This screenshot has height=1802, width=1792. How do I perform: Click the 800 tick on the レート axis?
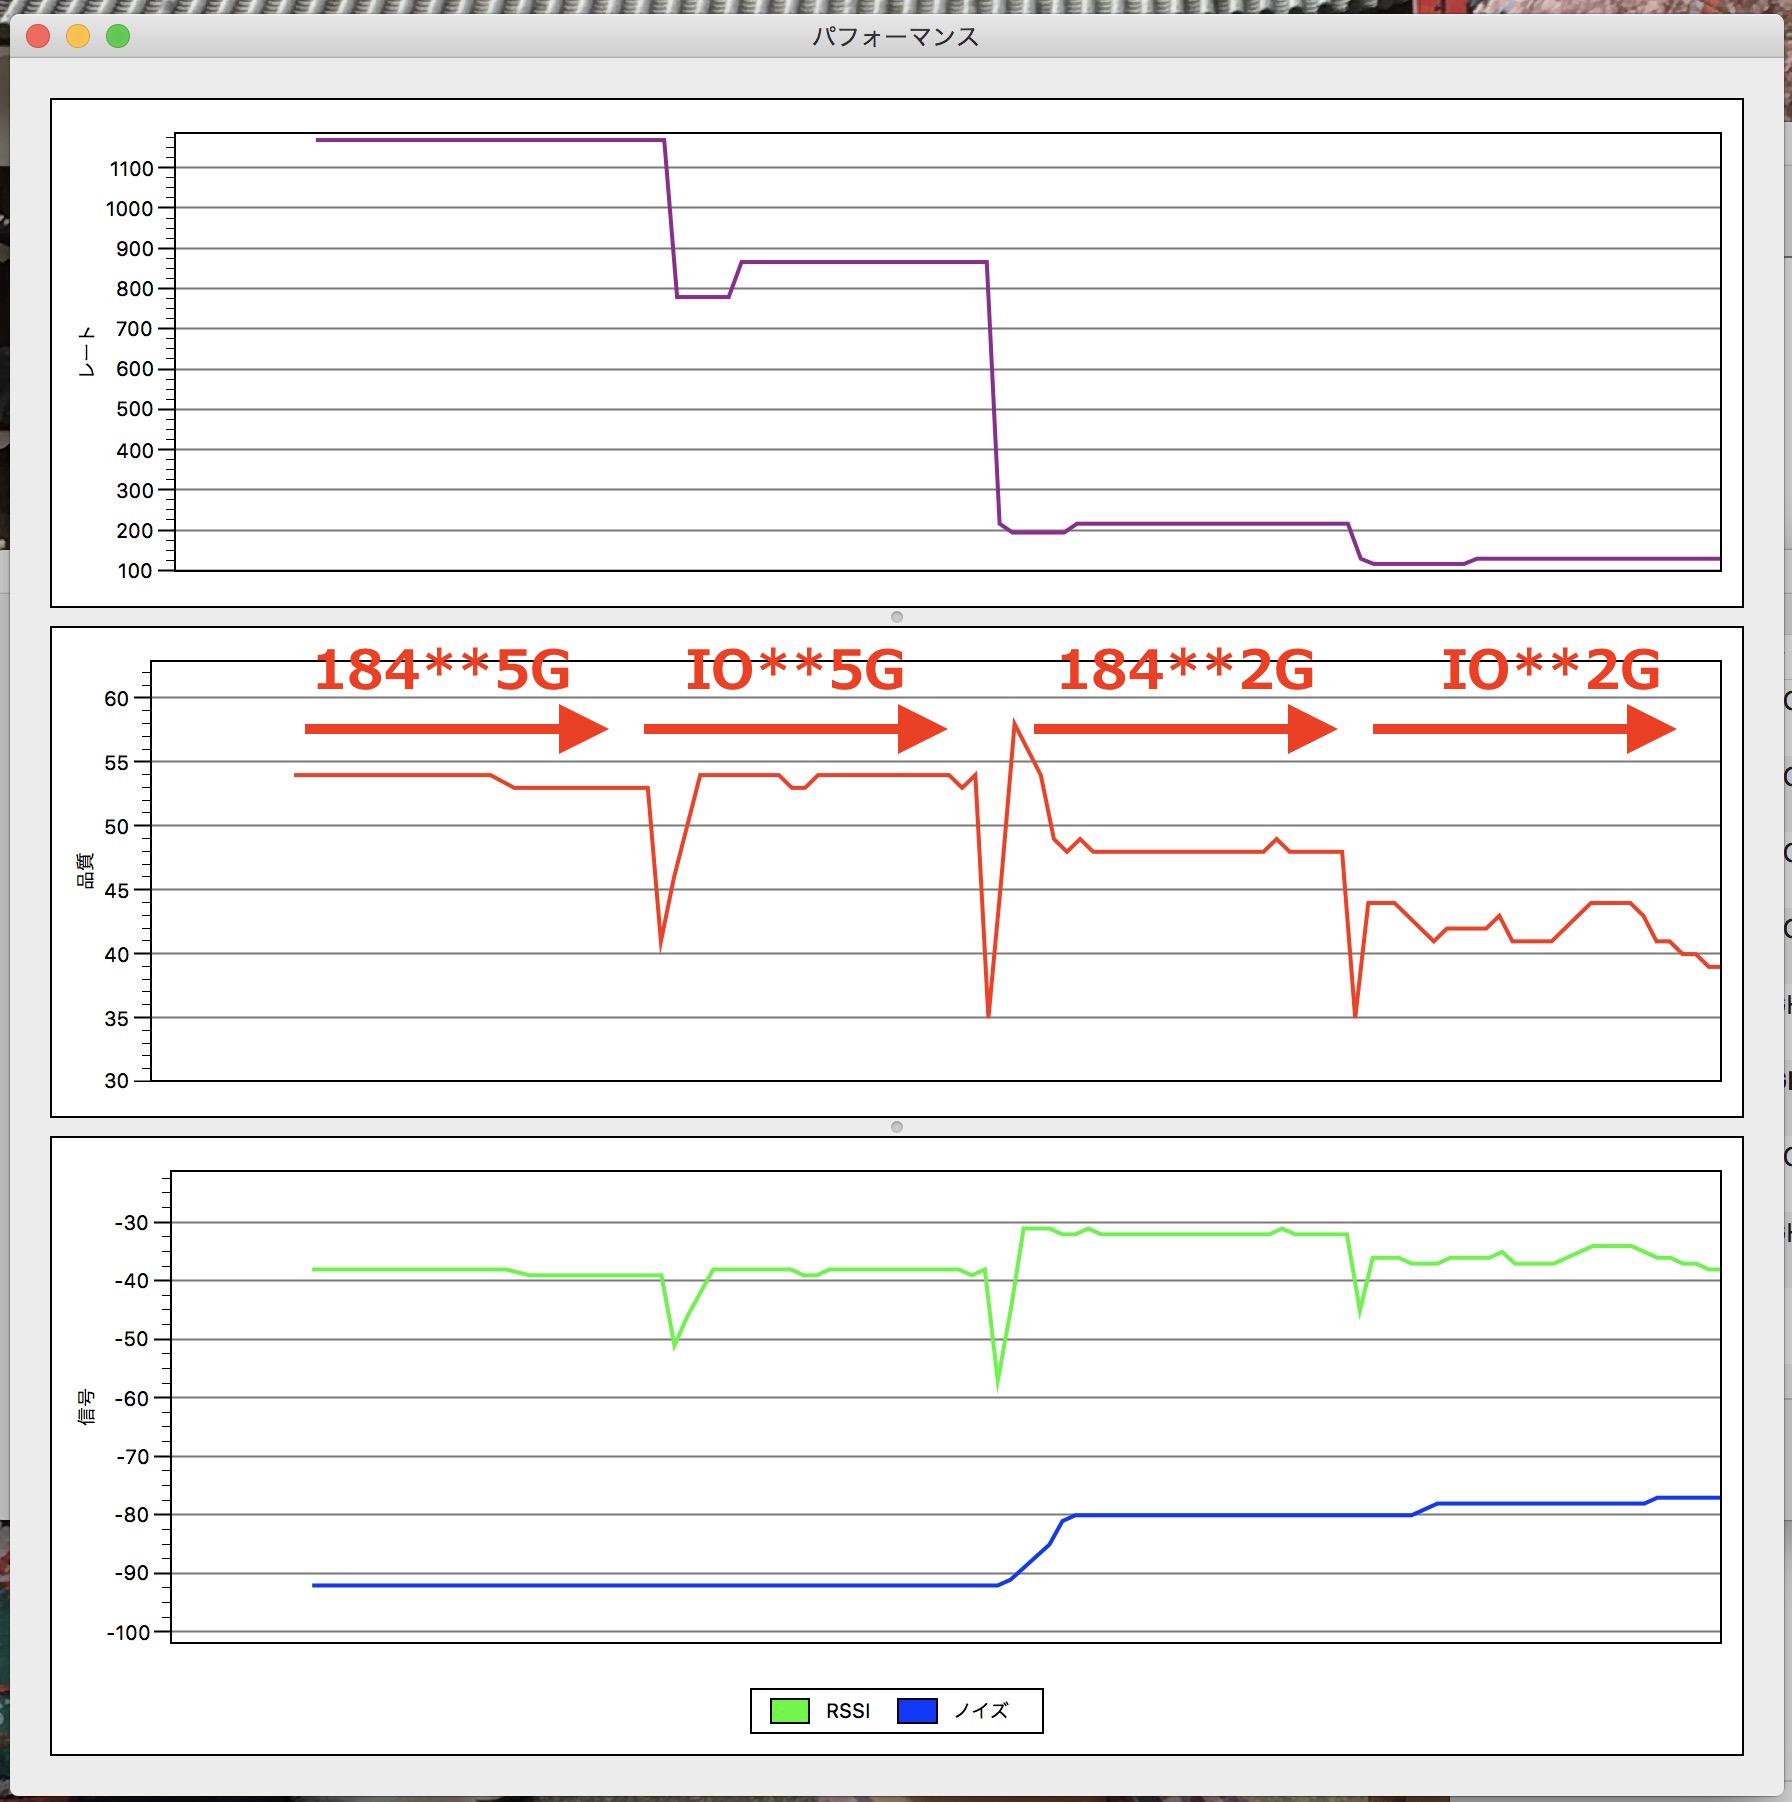(x=135, y=289)
